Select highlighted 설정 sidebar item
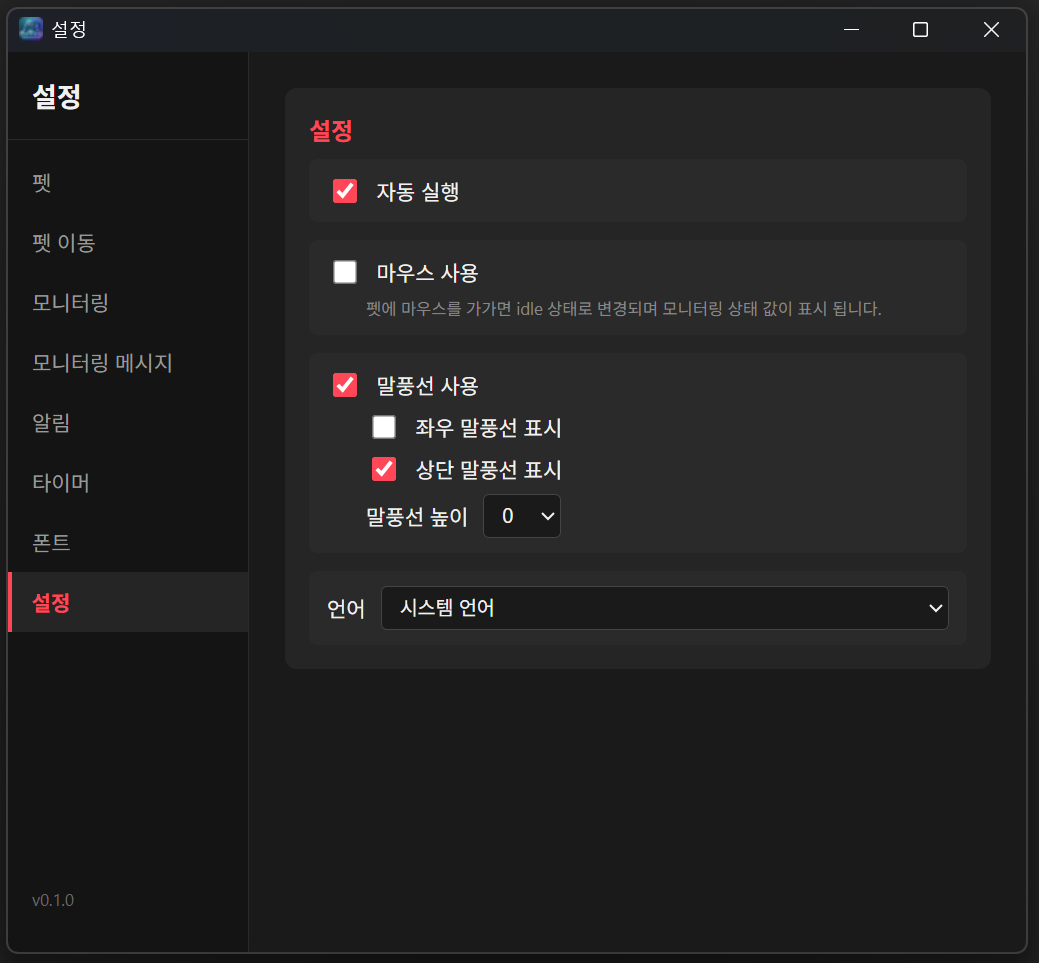Screen dimensions: 1039x963 (x=128, y=602)
